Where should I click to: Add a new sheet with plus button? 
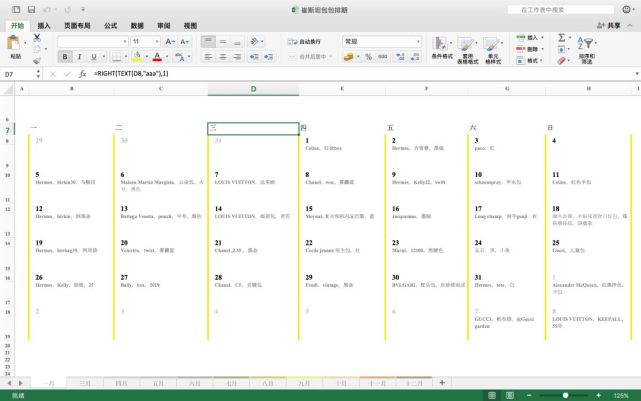coord(442,383)
